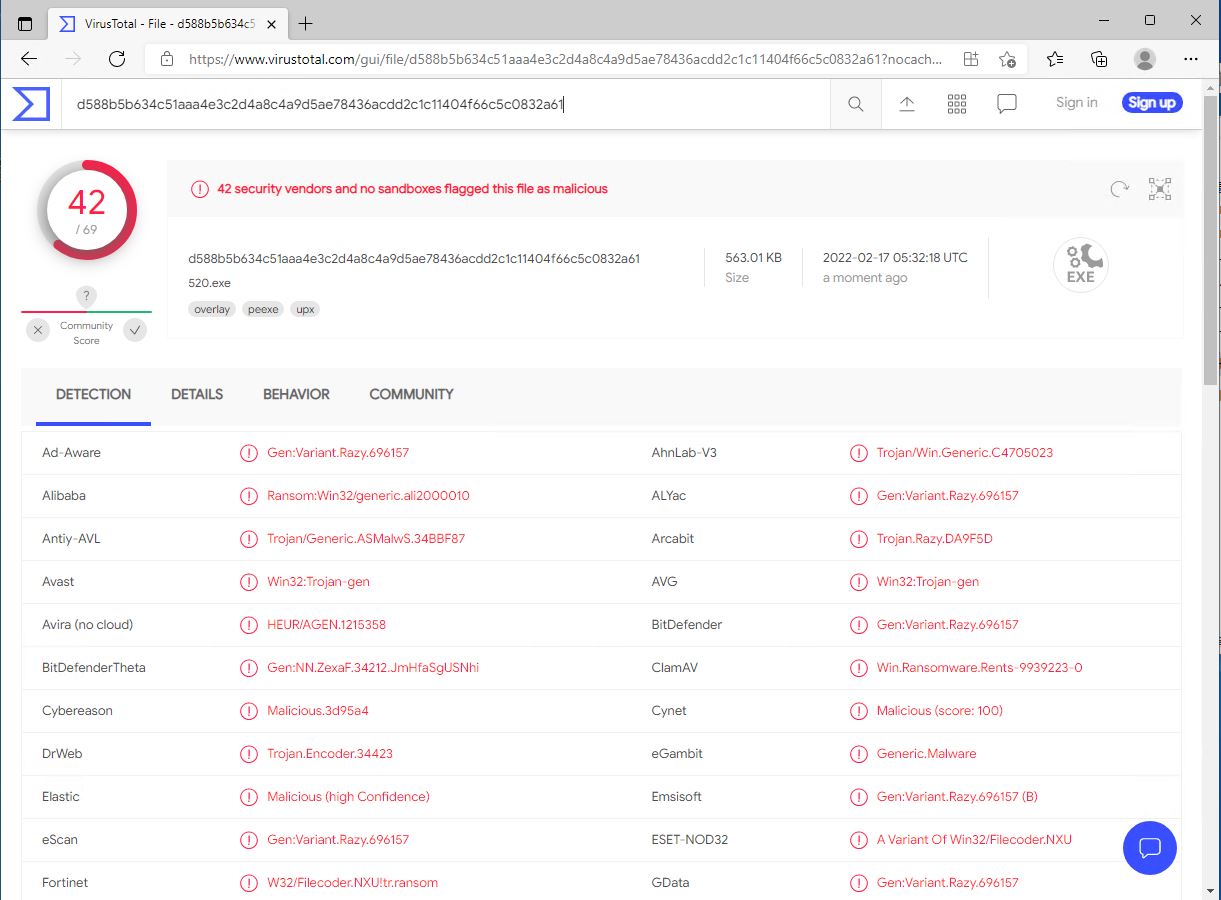The image size is (1221, 900).
Task: Click the peexe tag
Action: (x=264, y=309)
